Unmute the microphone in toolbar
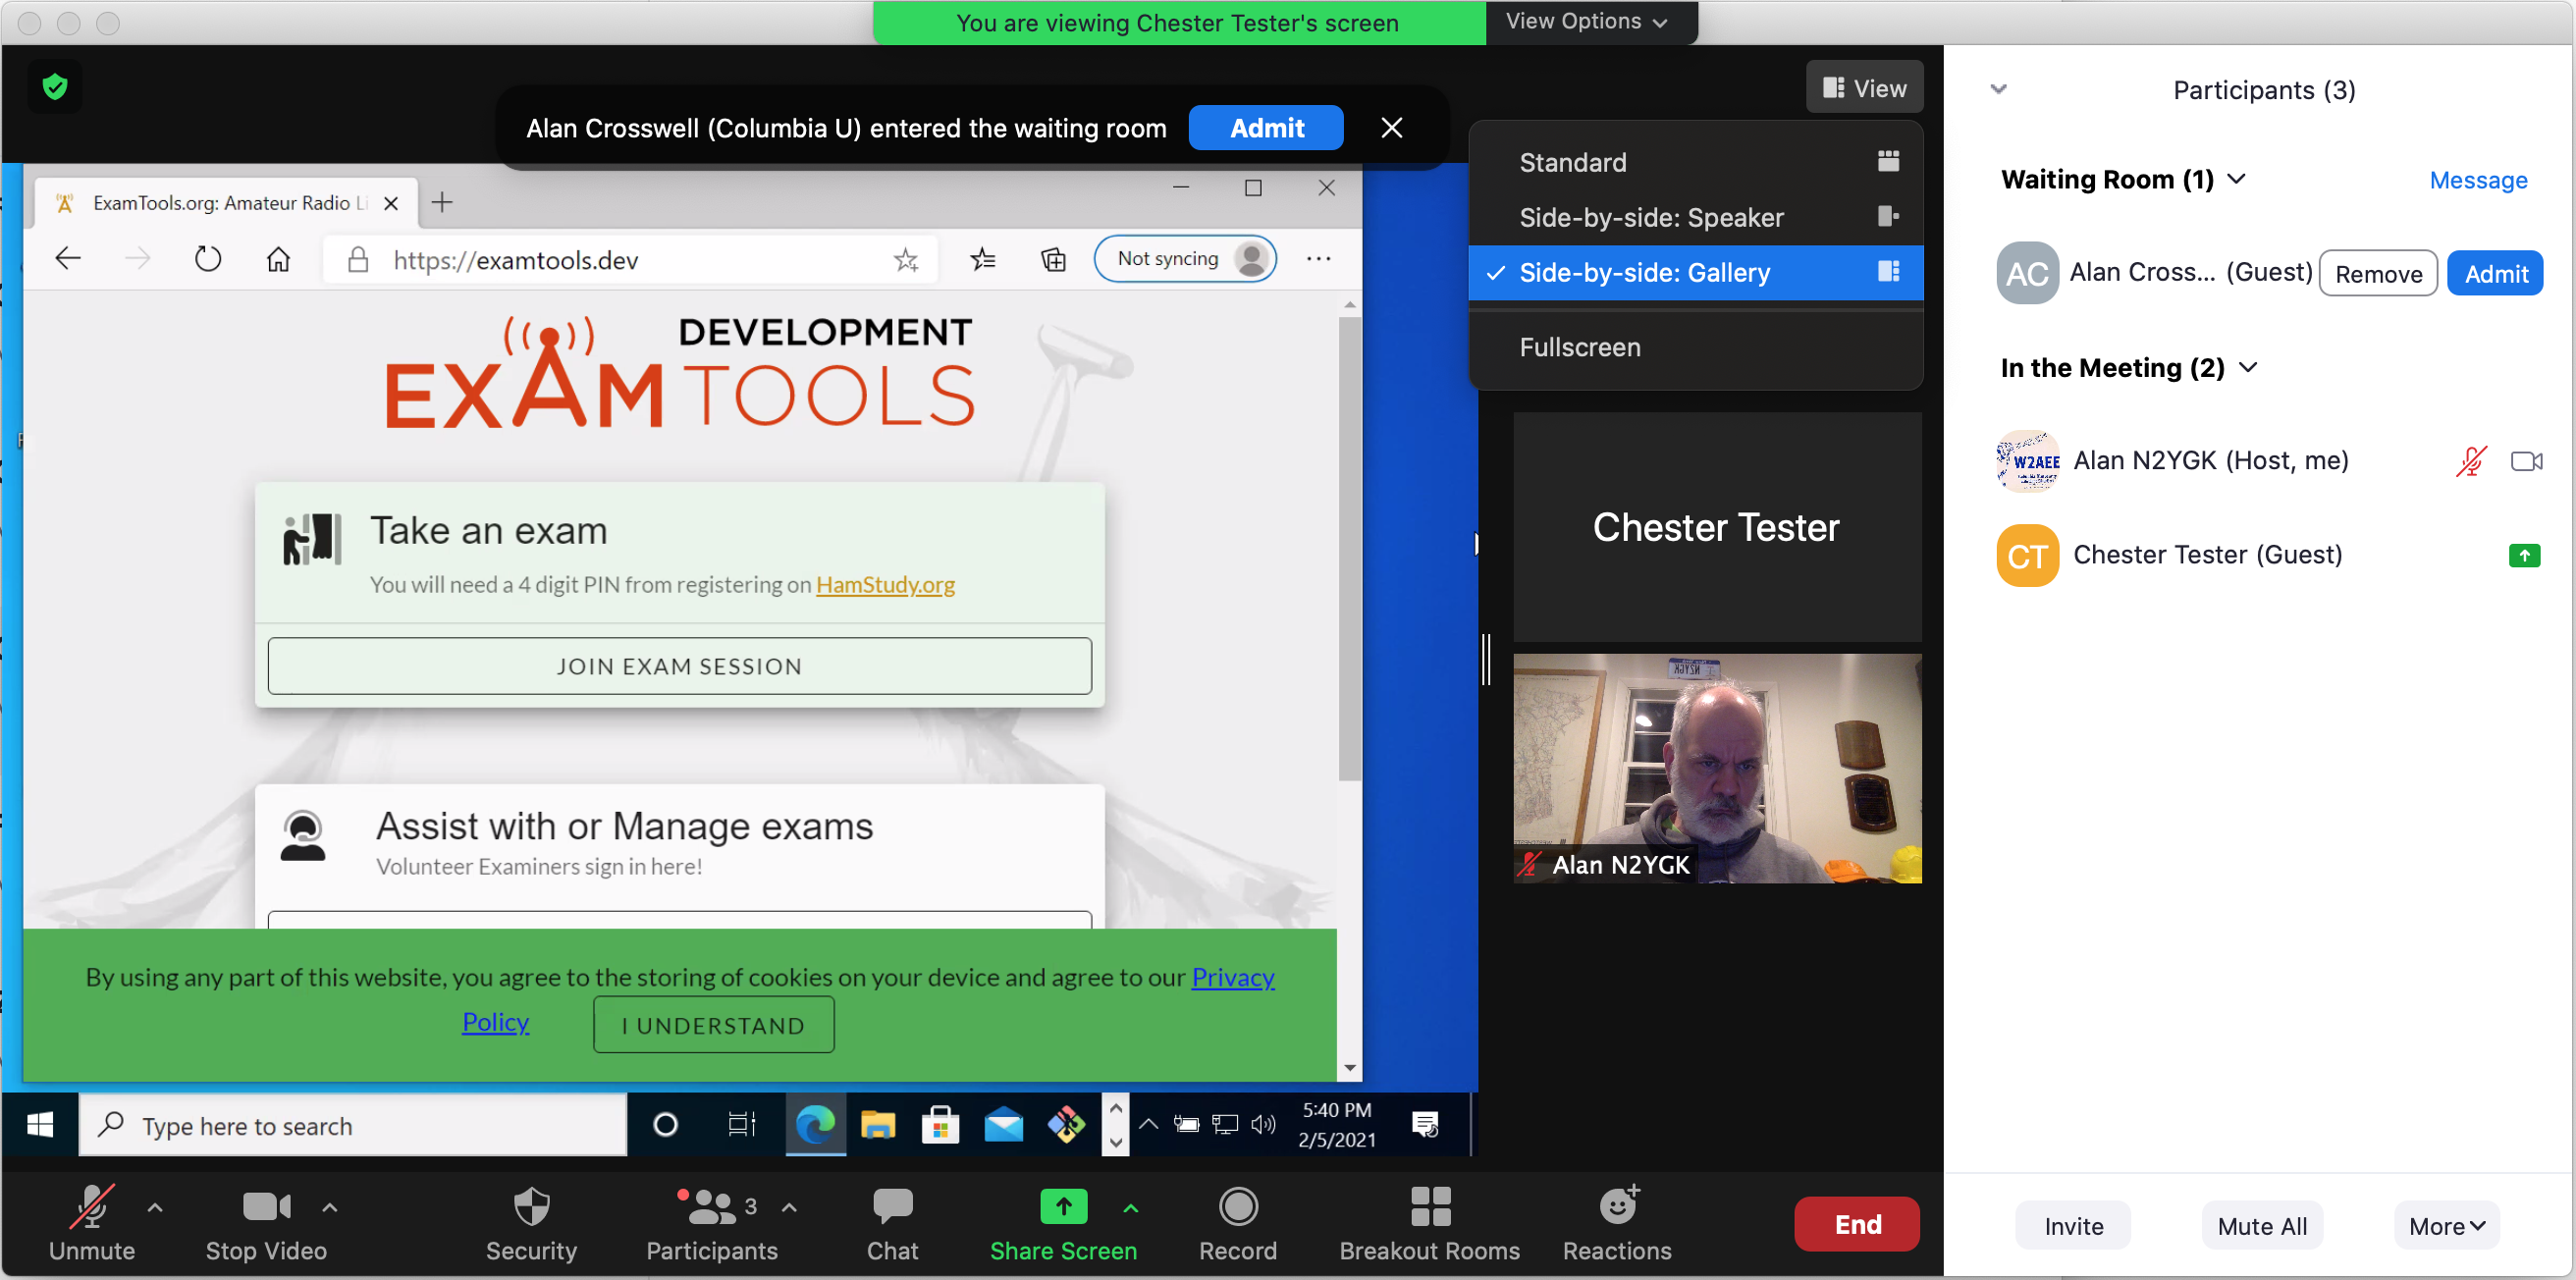This screenshot has width=2576, height=1280. click(91, 1207)
